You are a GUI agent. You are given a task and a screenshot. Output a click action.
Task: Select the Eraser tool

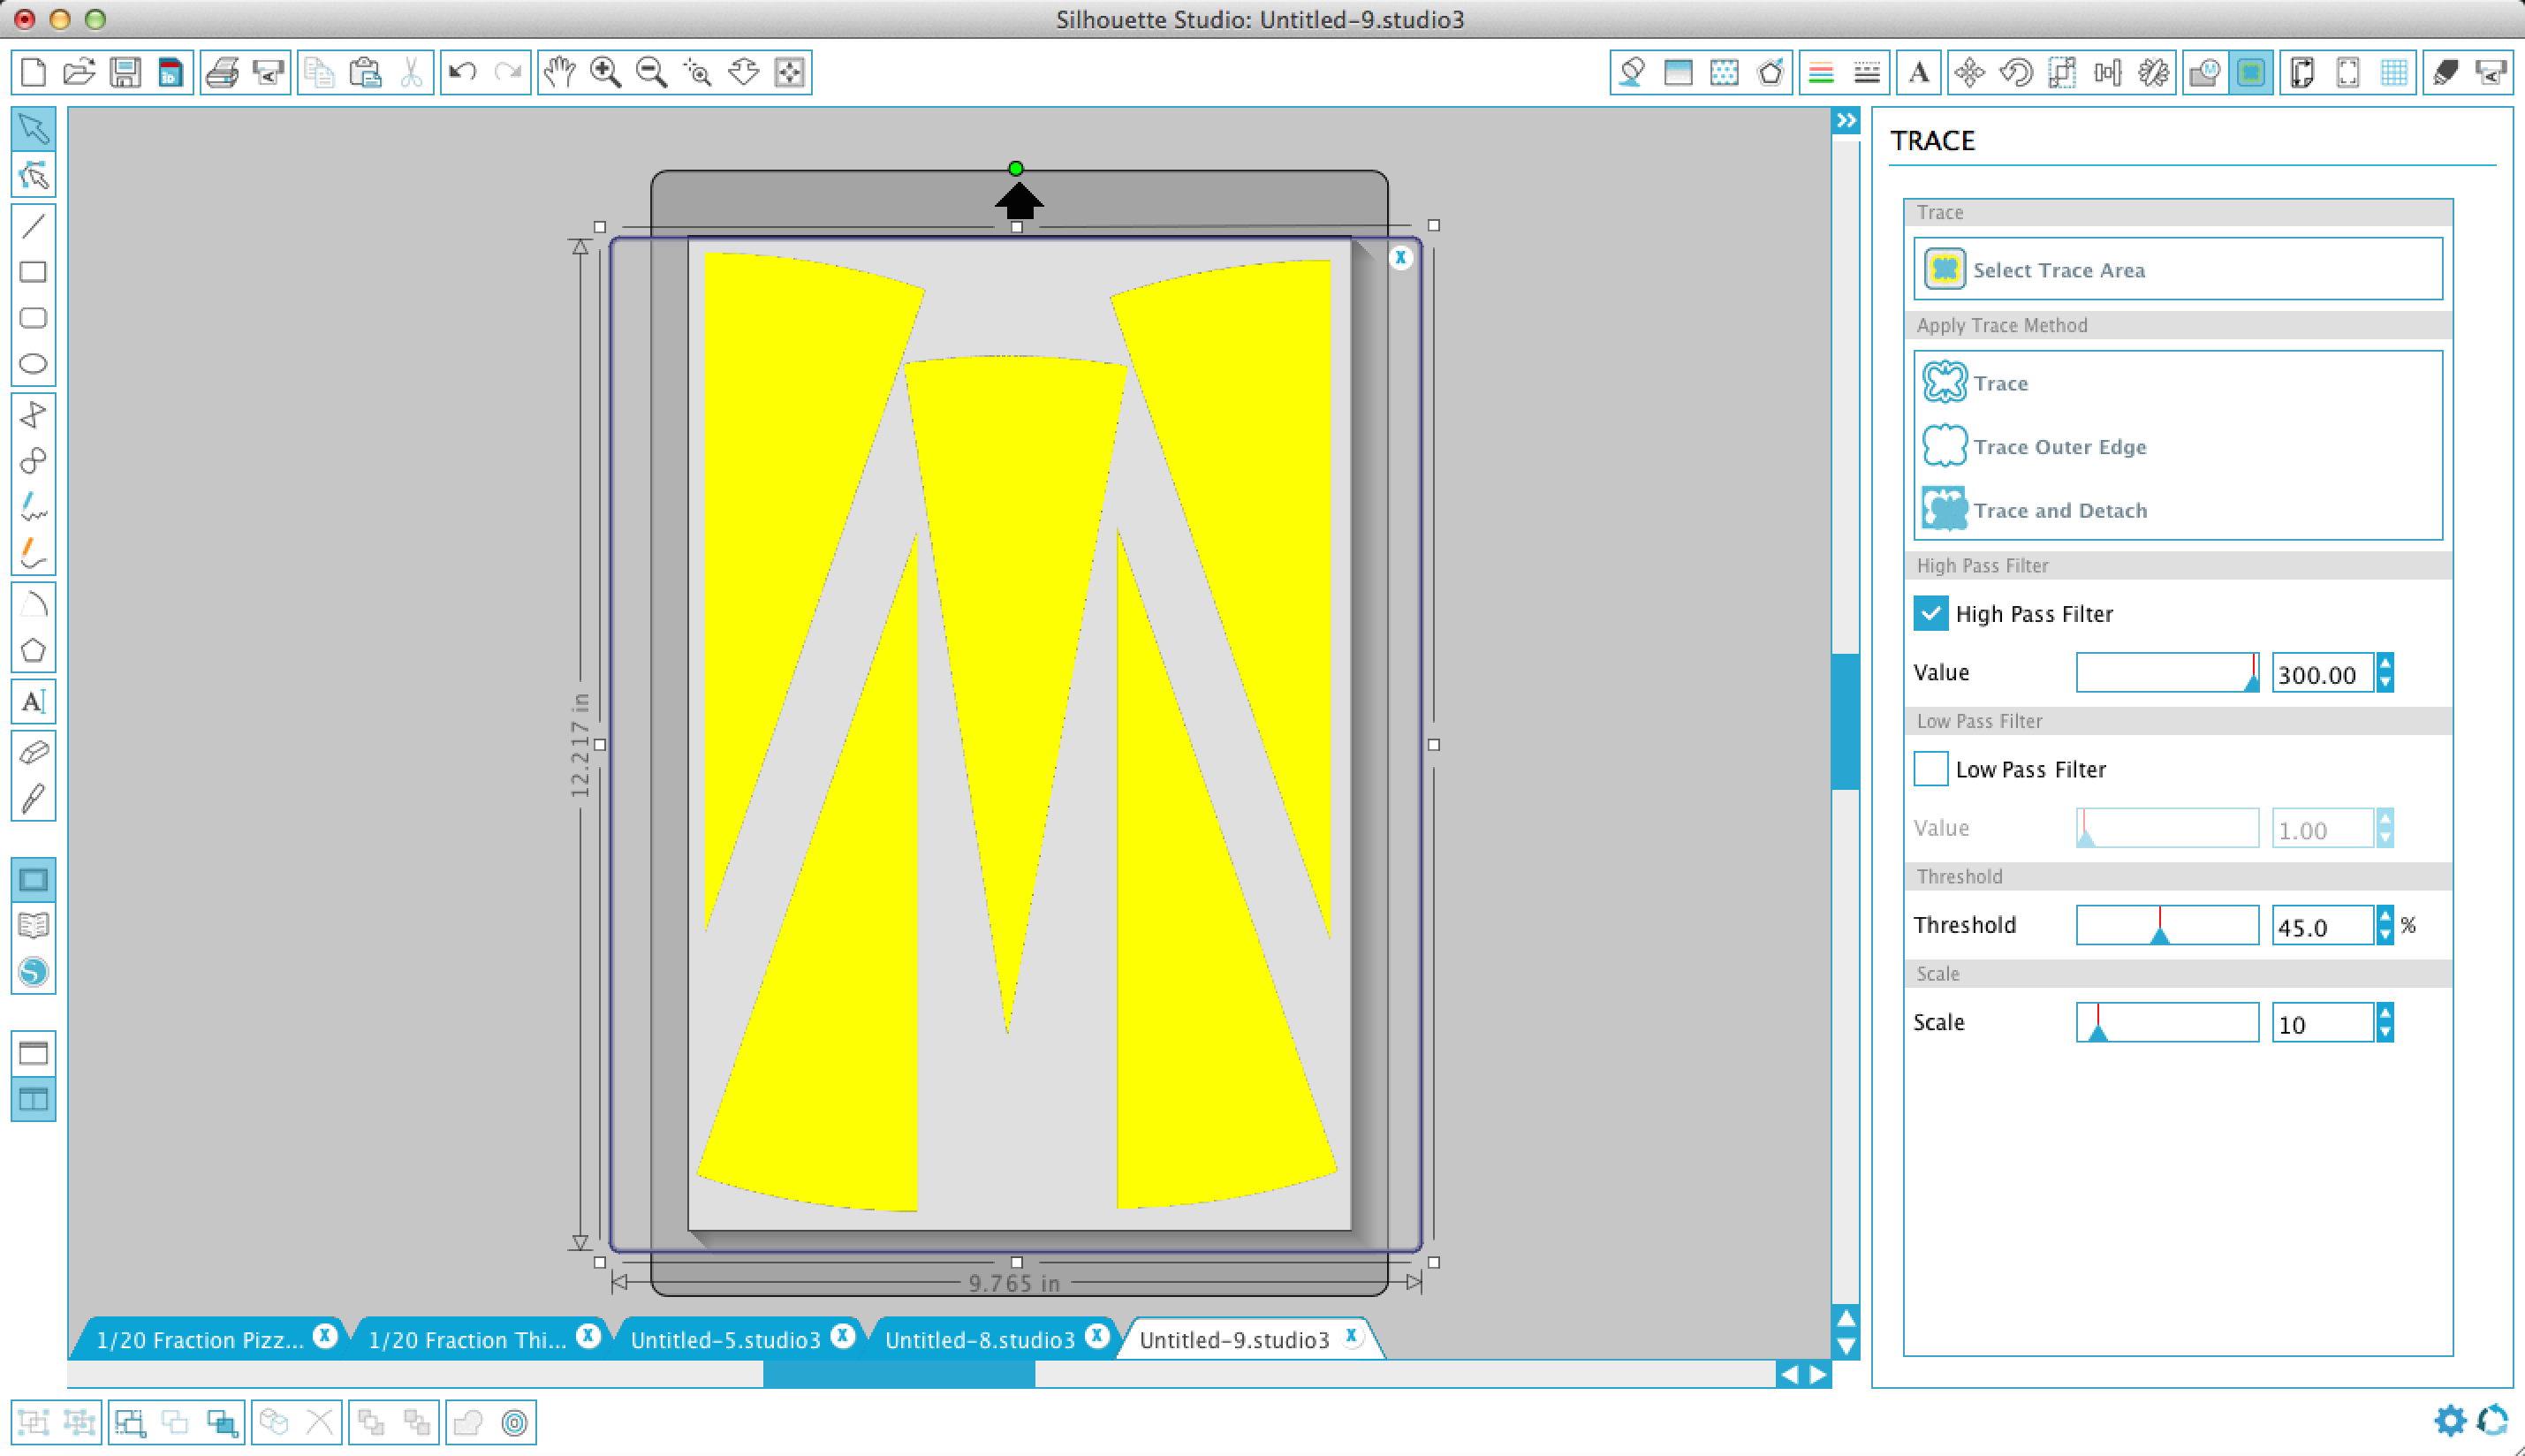(33, 753)
